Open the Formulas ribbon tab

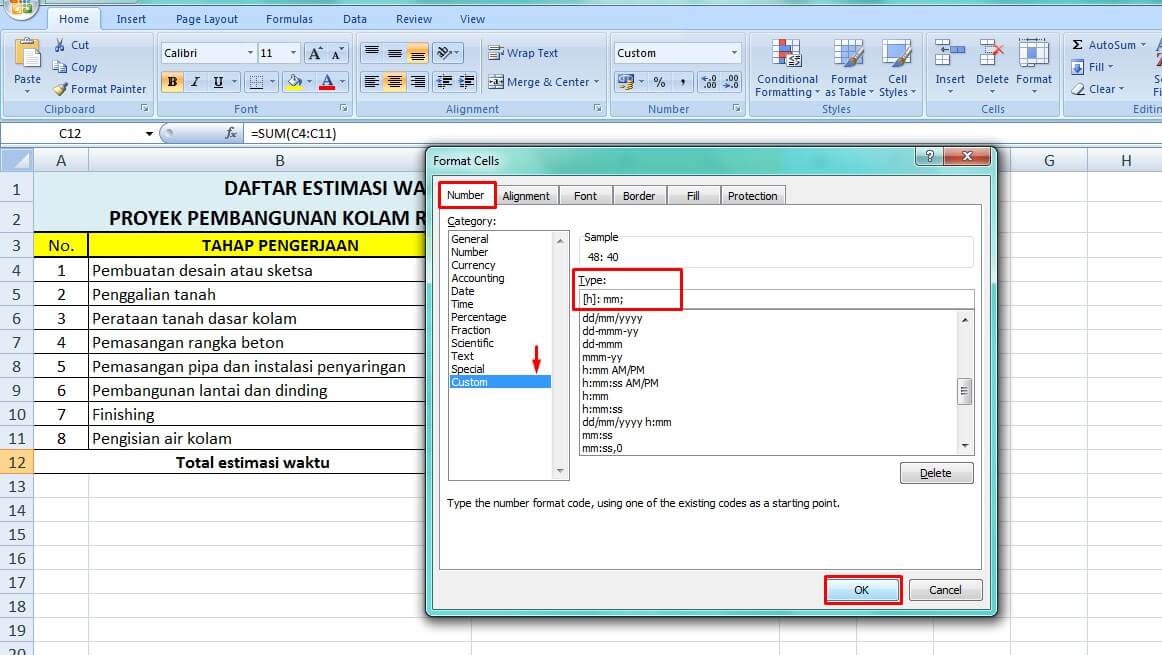289,17
